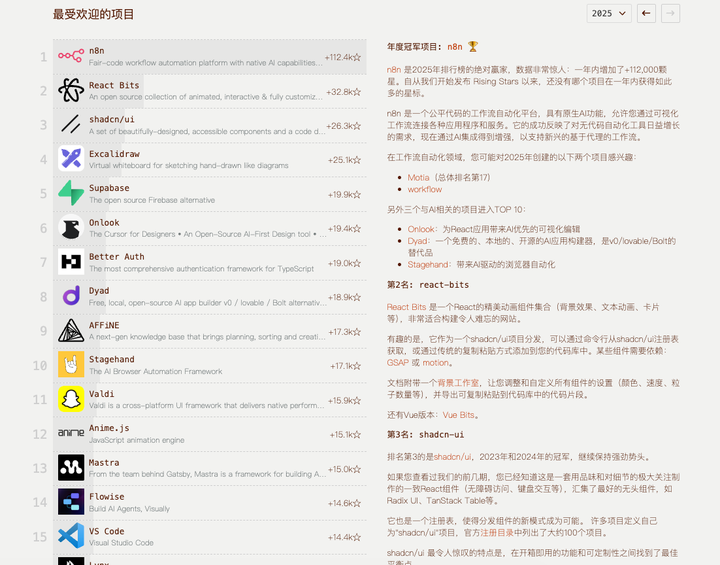Click Onlook link in article bullet list
This screenshot has width=720, height=565.
421,229
